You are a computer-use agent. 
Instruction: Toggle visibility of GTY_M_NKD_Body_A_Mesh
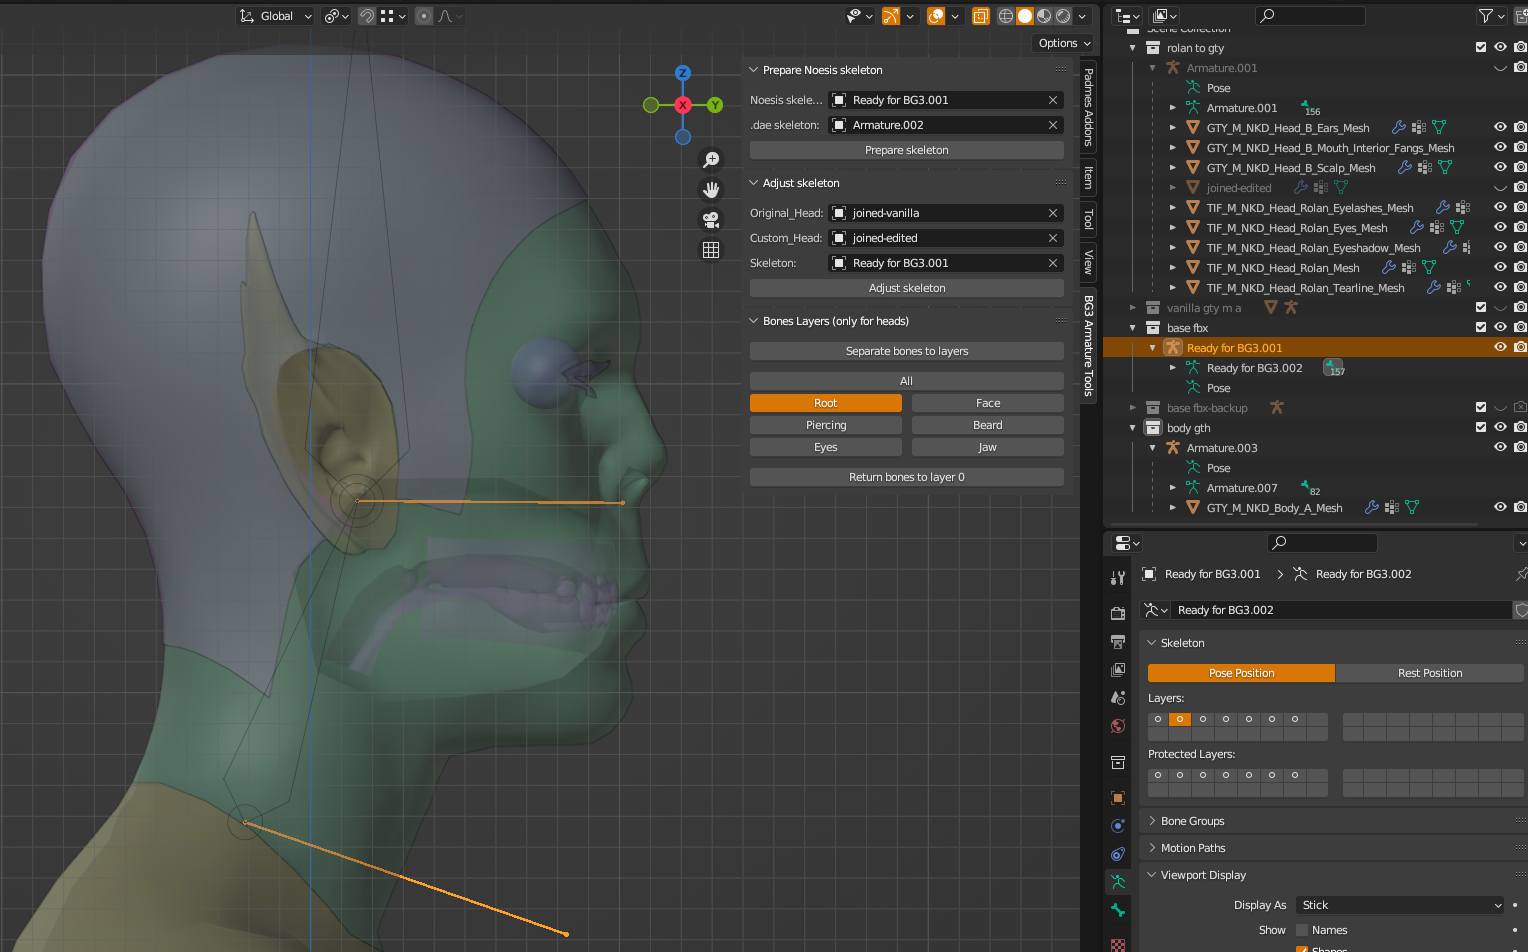[1500, 507]
